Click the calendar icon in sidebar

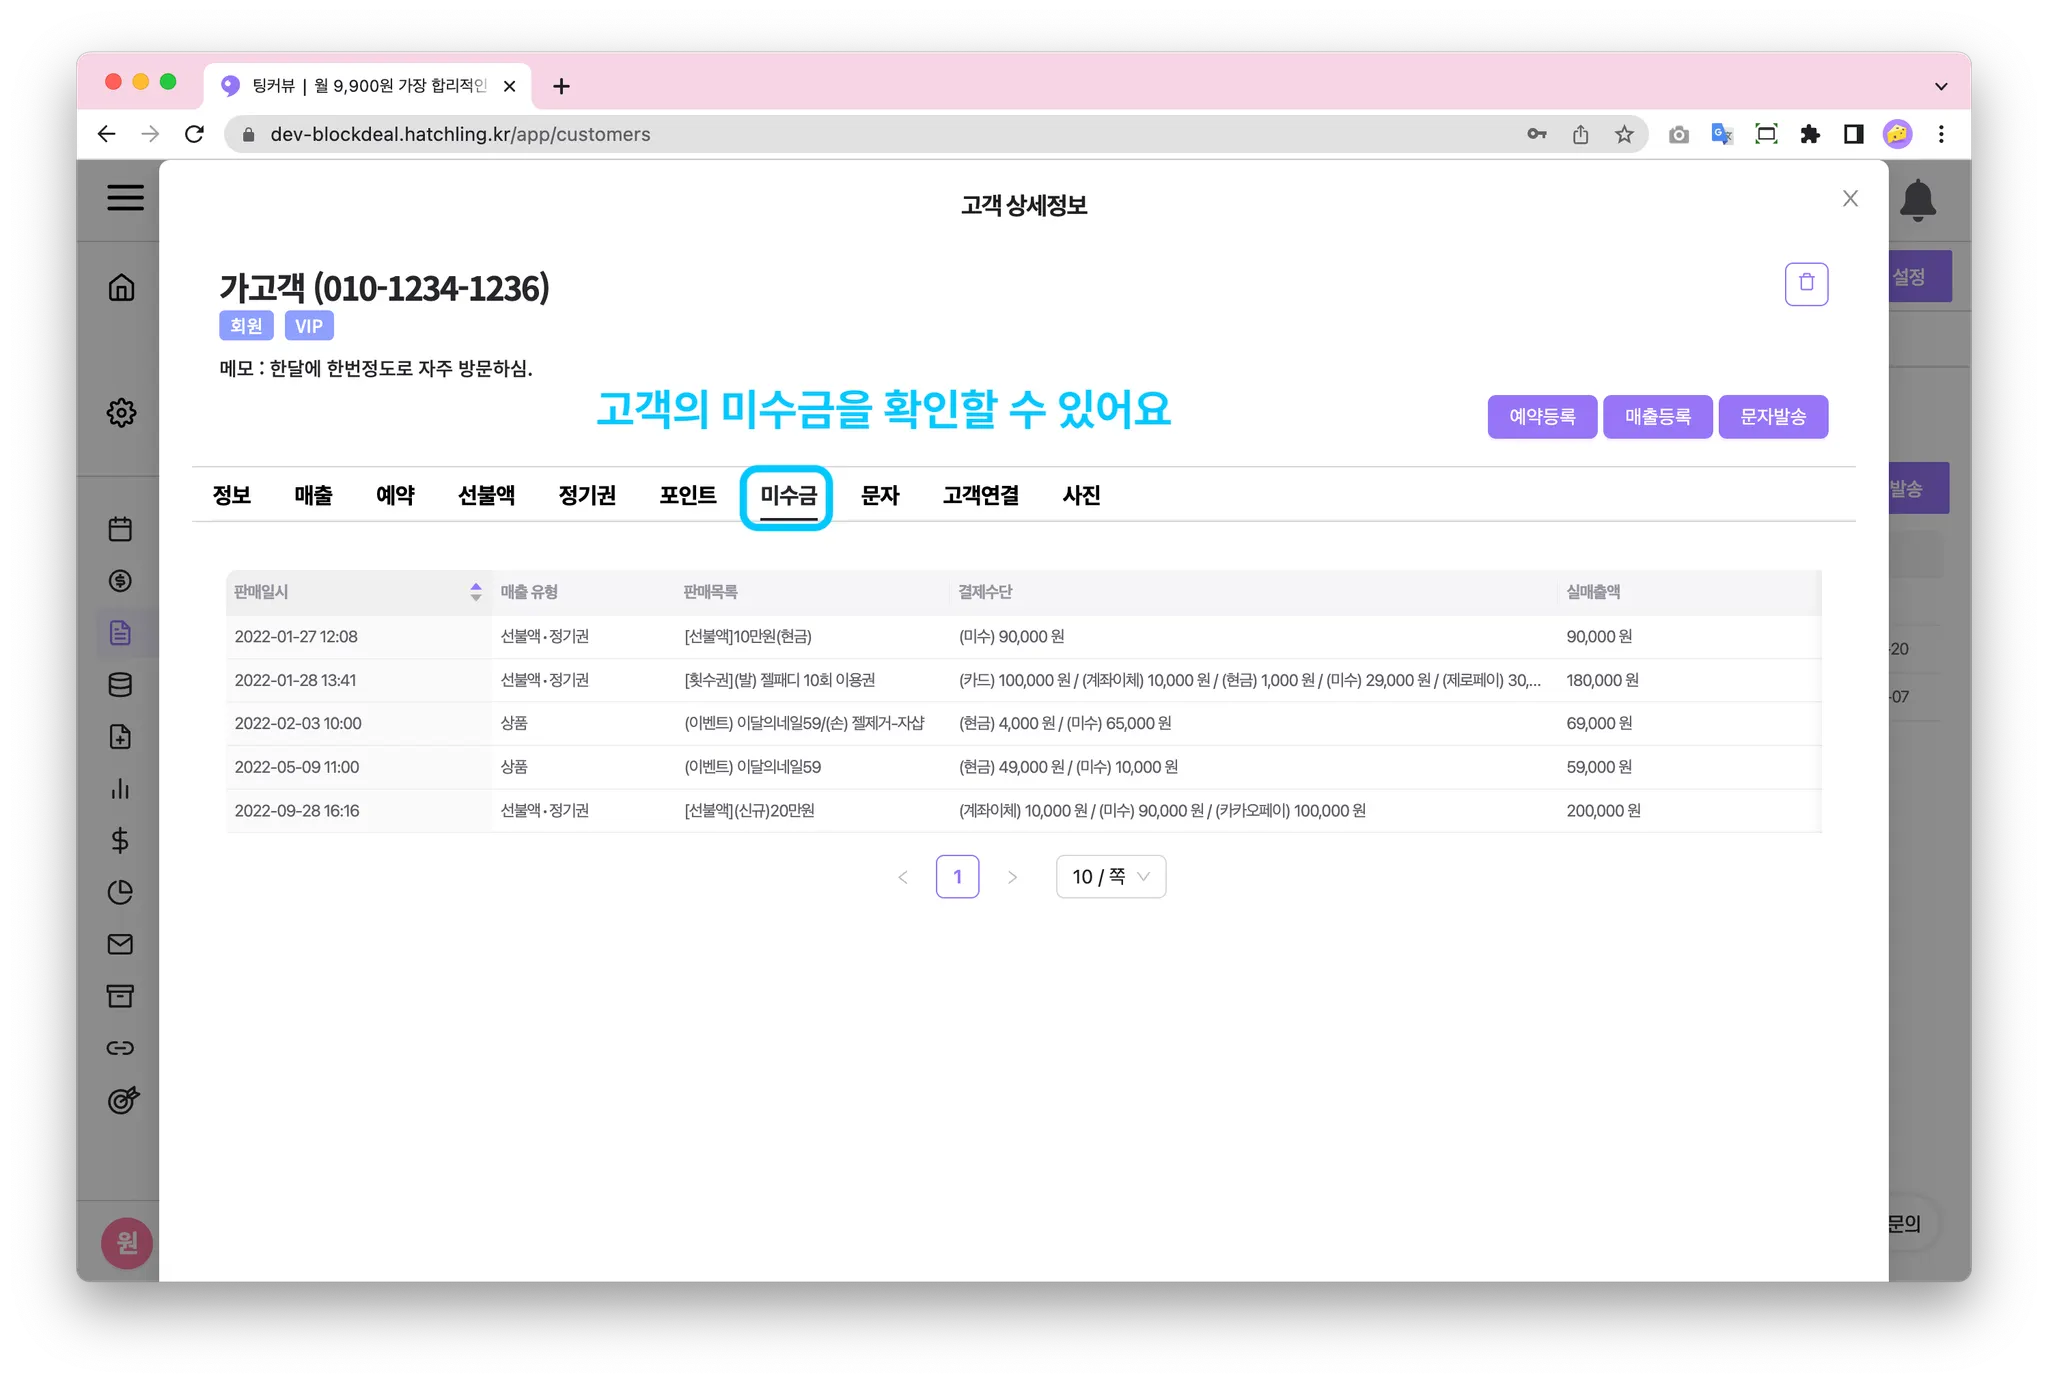[120, 529]
